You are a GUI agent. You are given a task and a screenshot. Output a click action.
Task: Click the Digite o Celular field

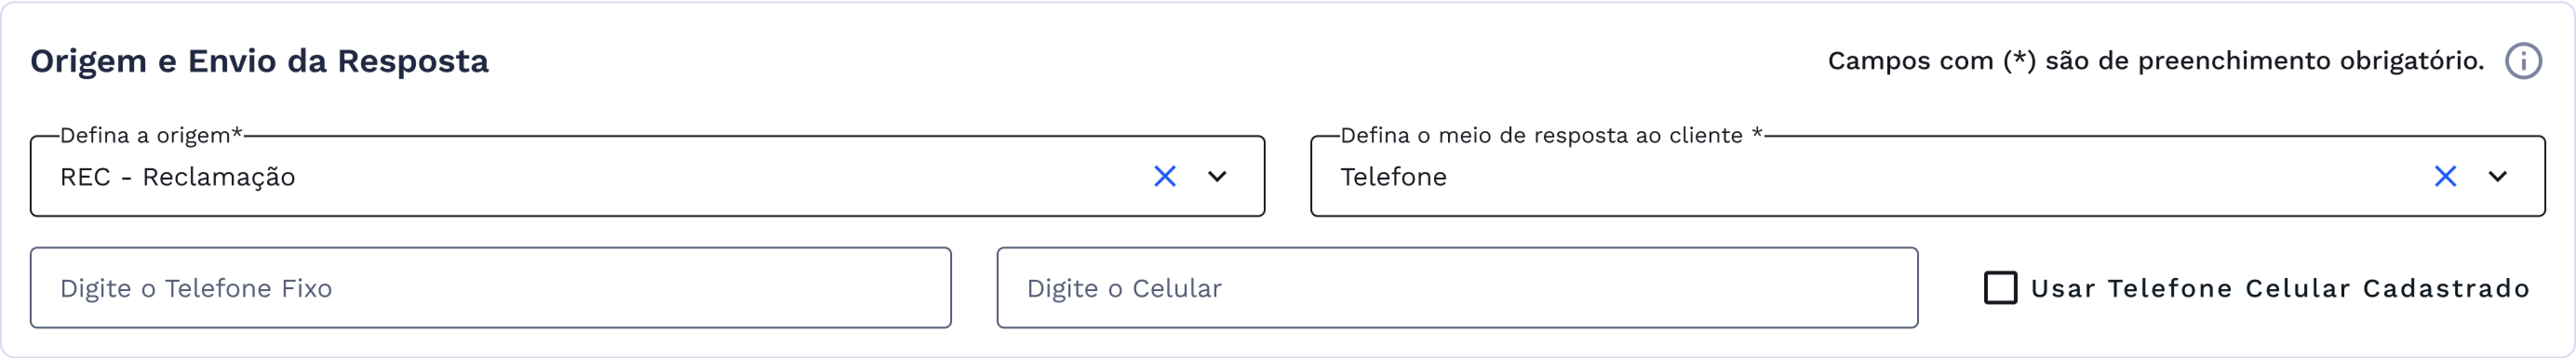(x=1456, y=288)
